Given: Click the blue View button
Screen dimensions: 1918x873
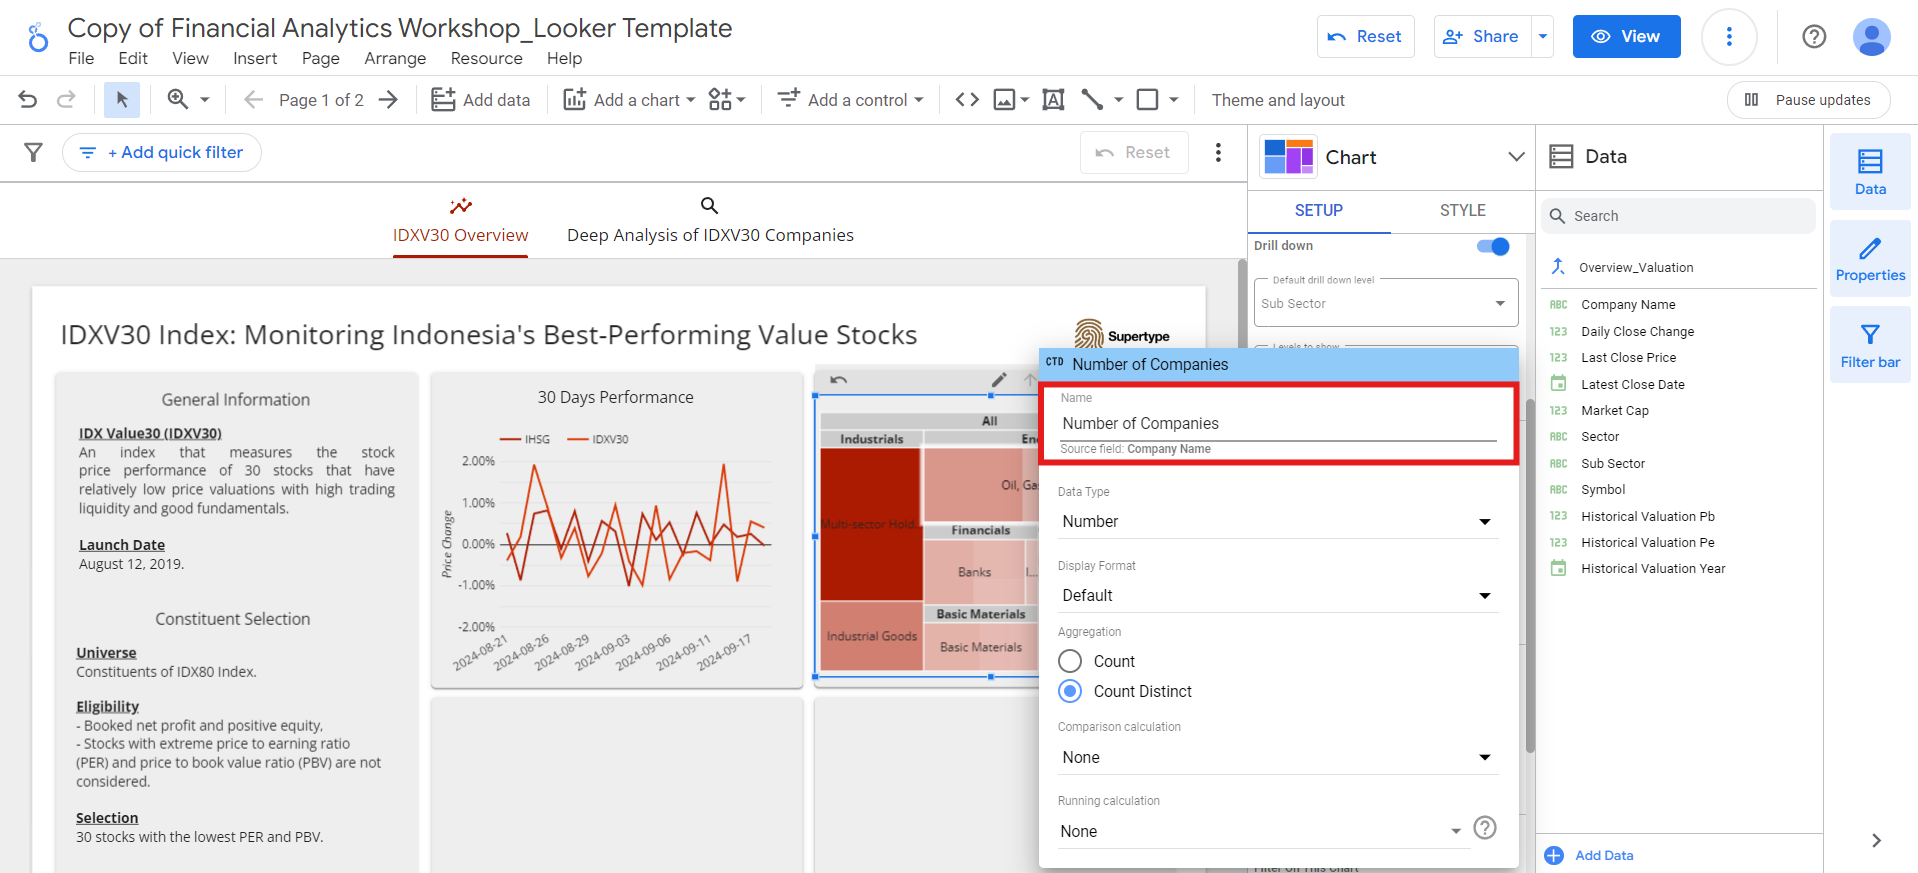Looking at the screenshot, I should 1626,37.
